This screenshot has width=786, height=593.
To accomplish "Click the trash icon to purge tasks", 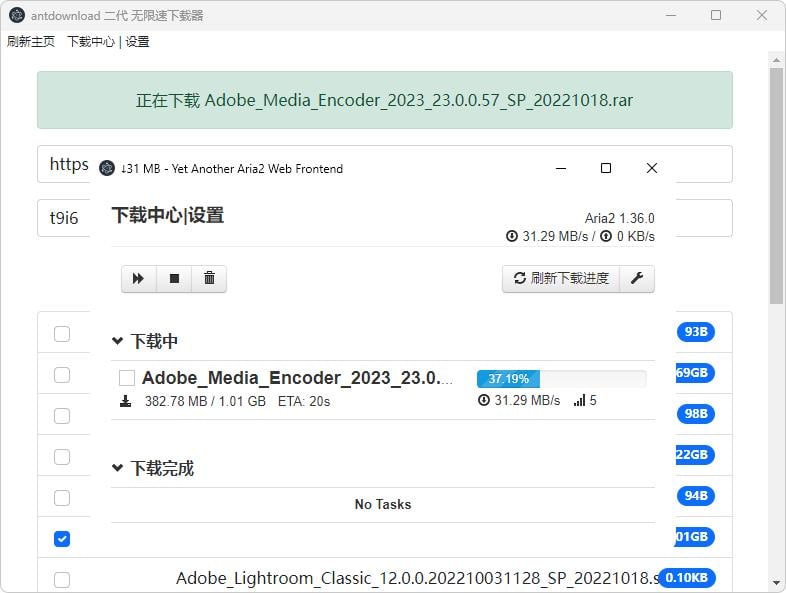I will click(x=210, y=278).
